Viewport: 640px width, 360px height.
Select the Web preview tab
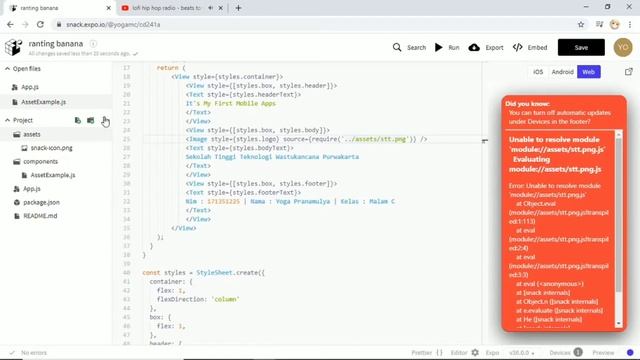point(589,72)
